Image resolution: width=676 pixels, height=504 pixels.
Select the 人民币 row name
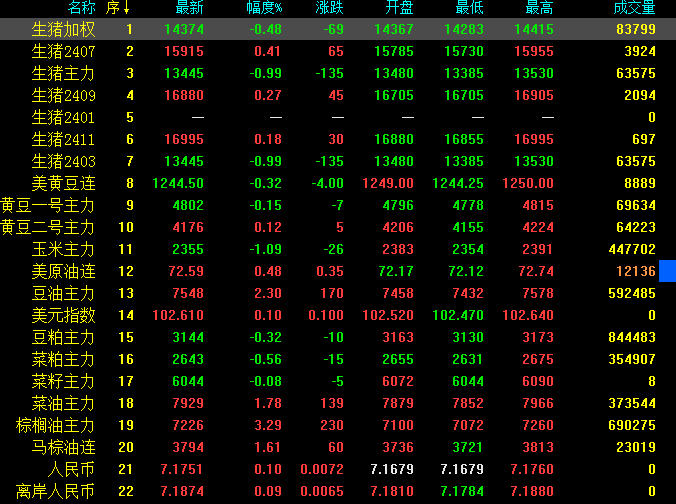(72, 469)
